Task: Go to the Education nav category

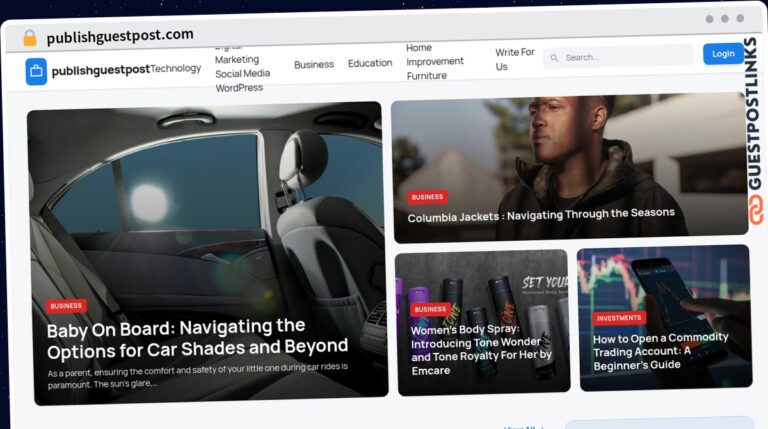Action: click(x=370, y=63)
